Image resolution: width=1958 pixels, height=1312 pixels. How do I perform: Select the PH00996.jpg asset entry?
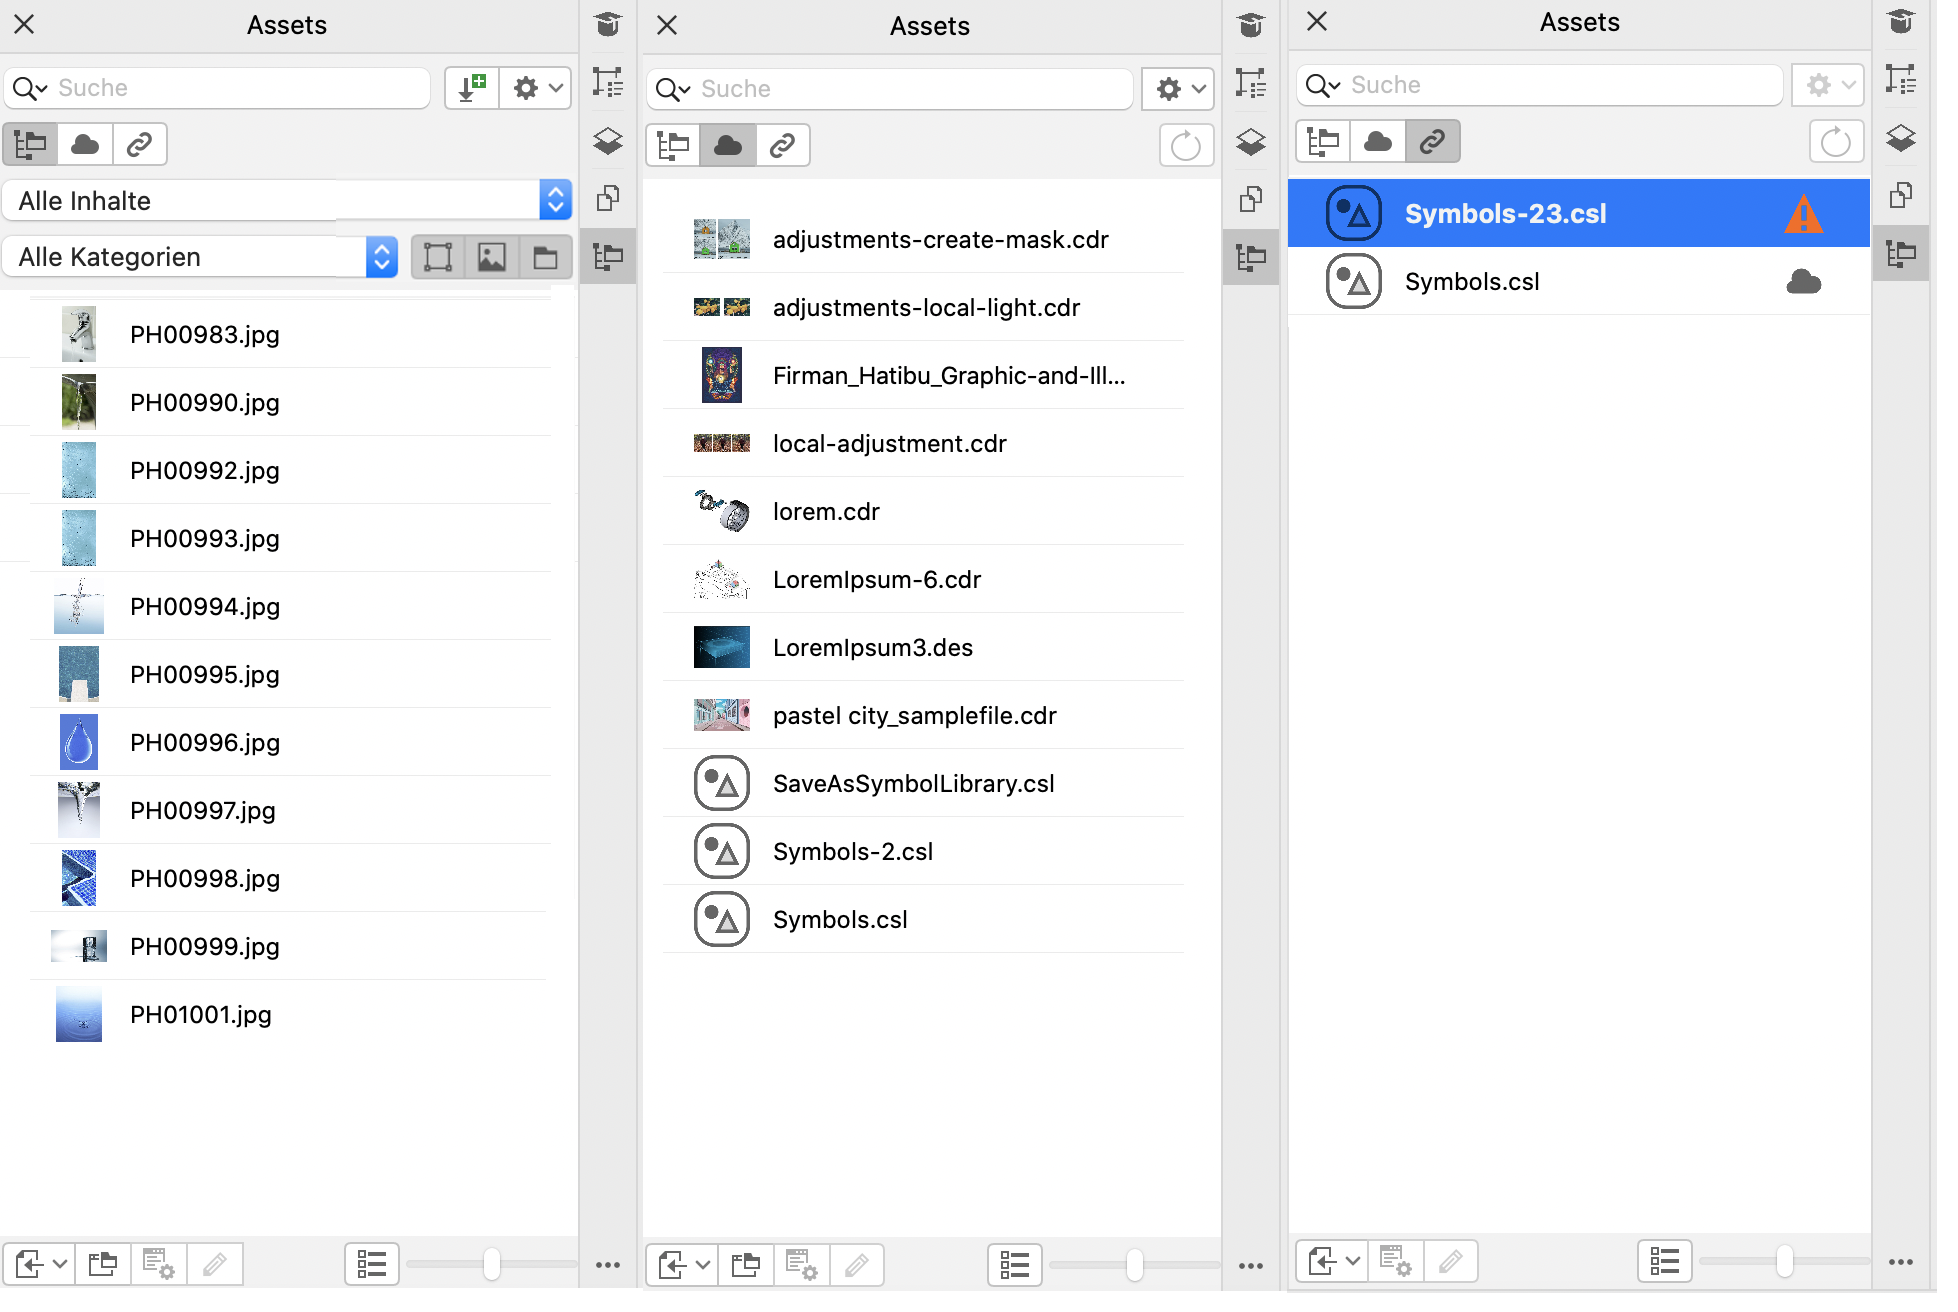pos(205,742)
